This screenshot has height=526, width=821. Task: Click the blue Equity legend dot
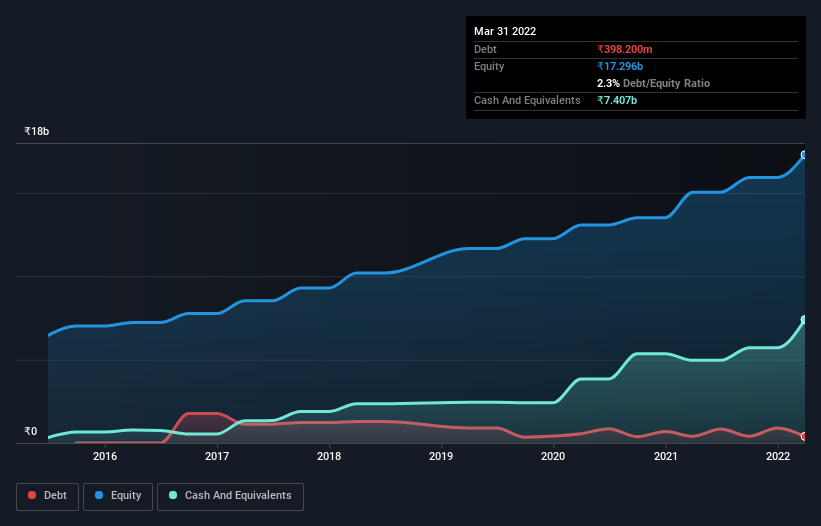pyautogui.click(x=99, y=495)
